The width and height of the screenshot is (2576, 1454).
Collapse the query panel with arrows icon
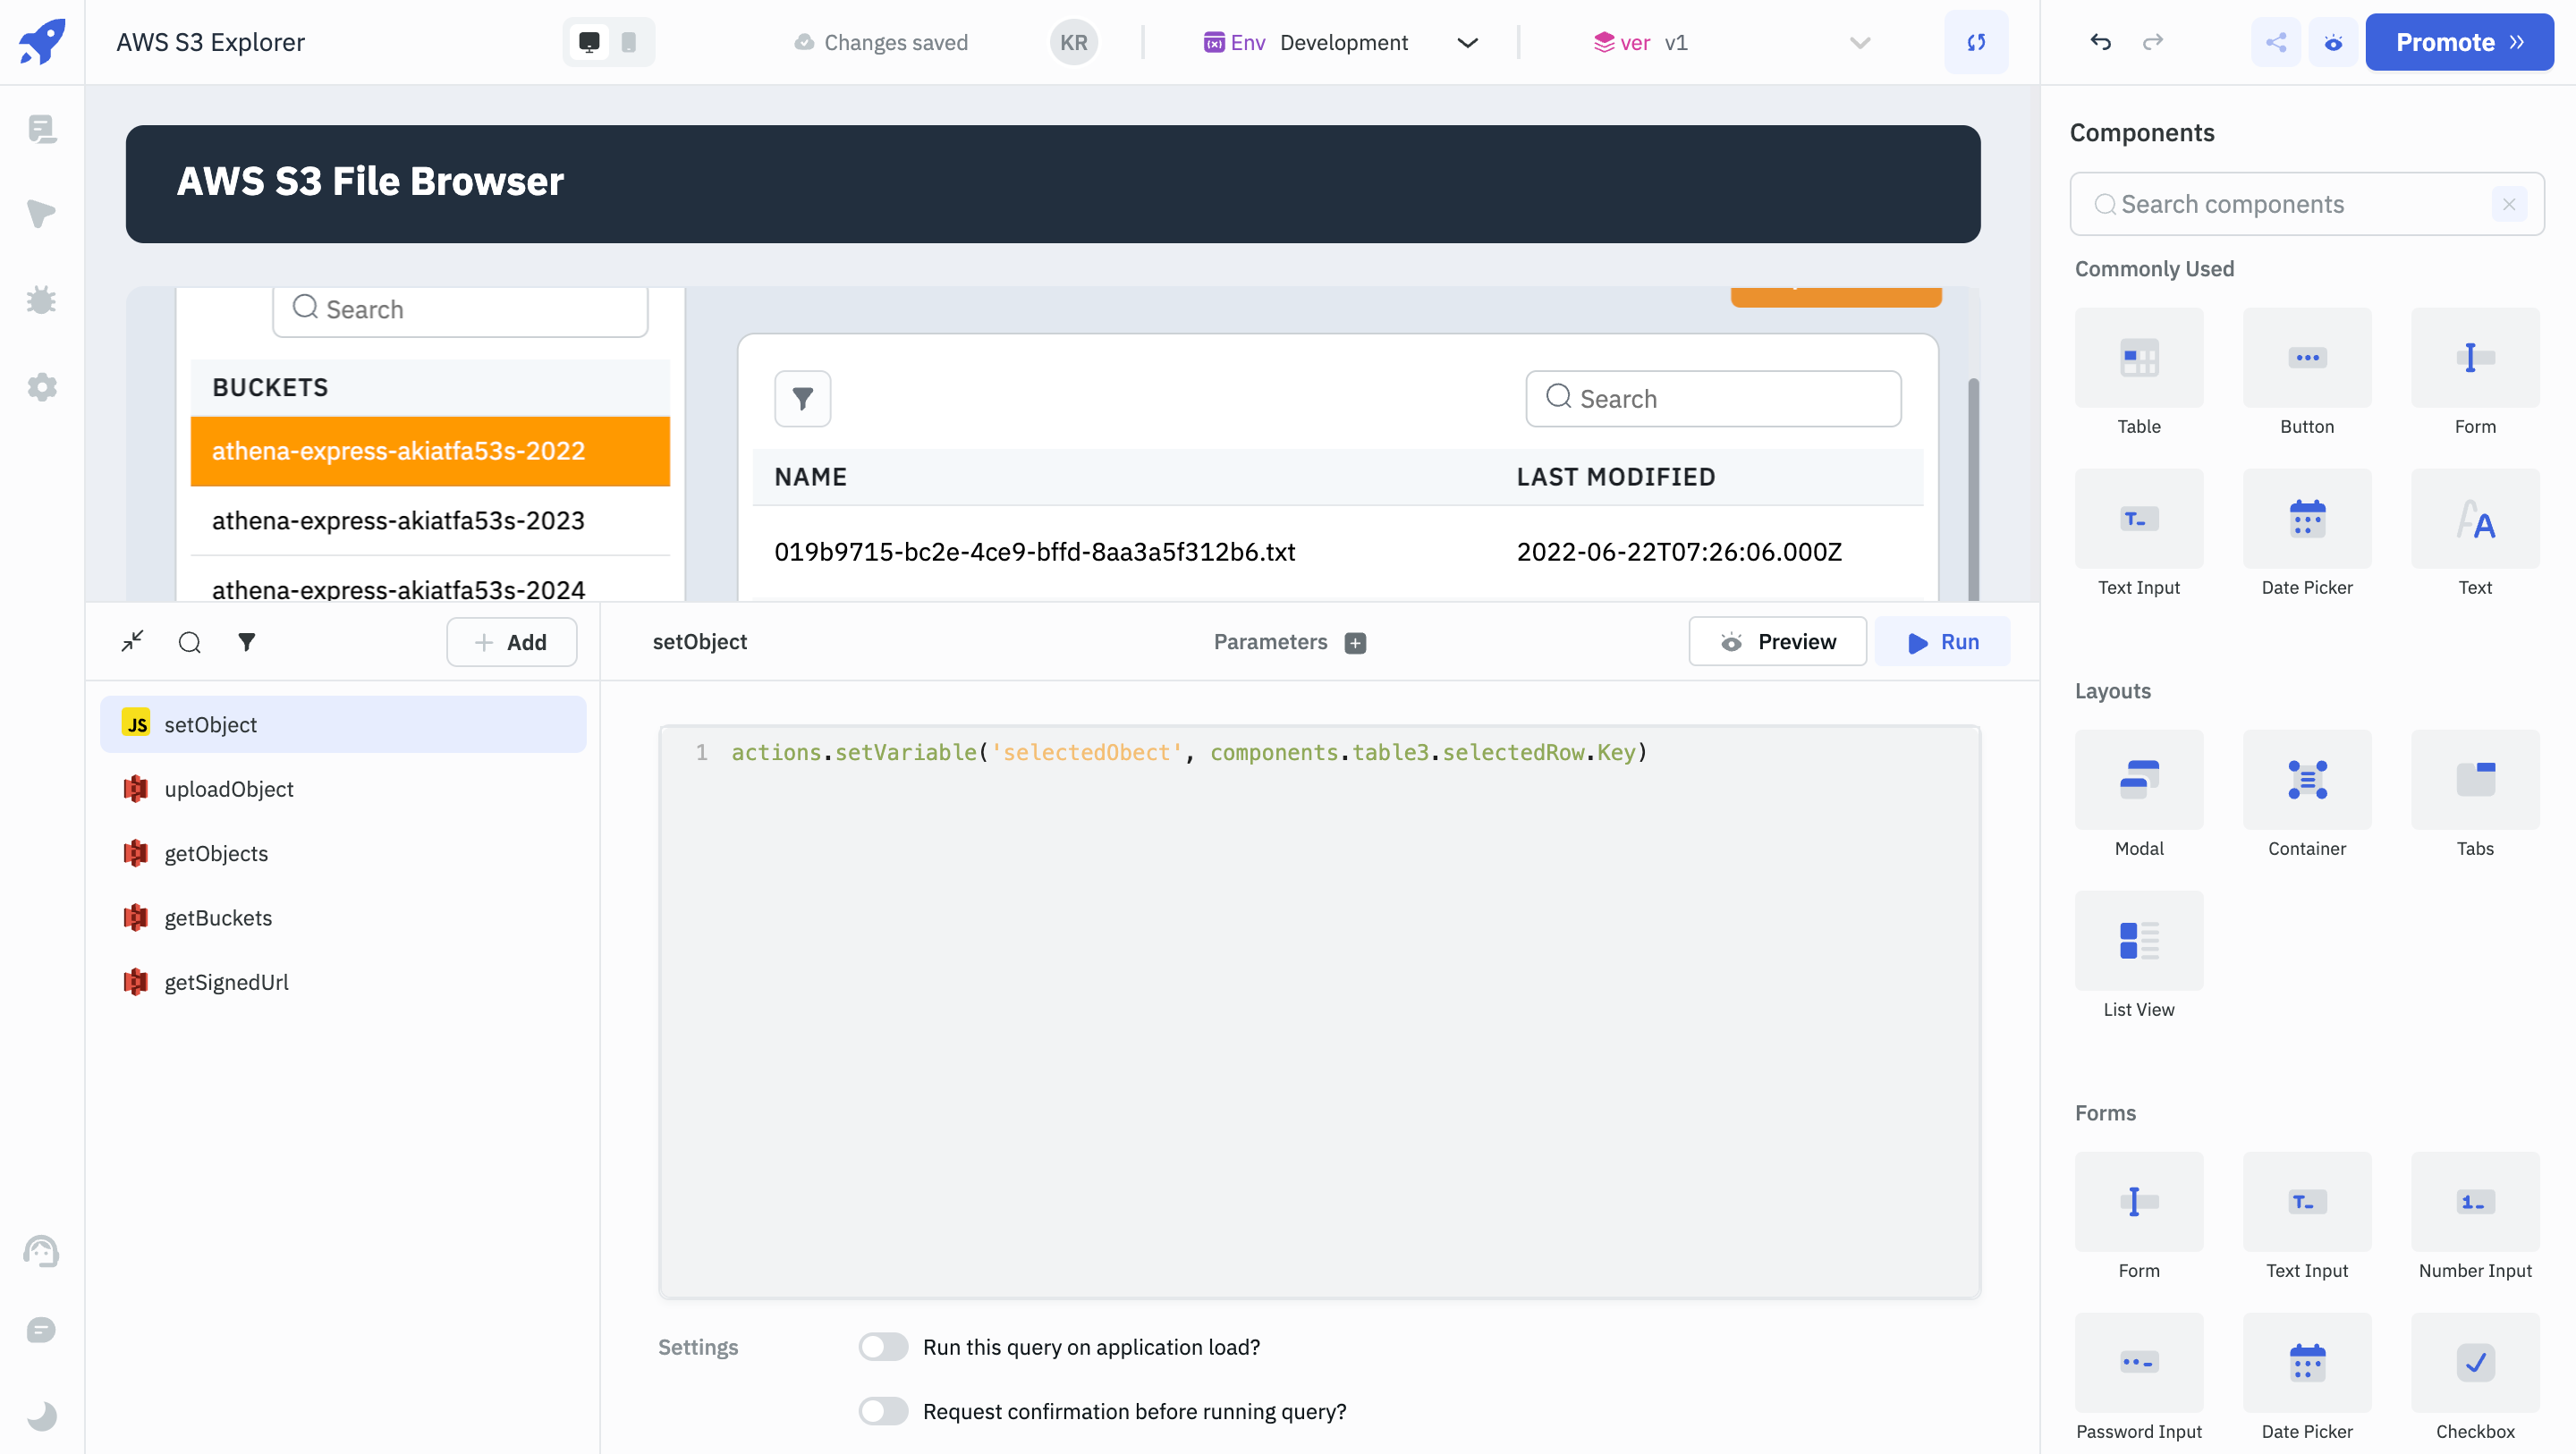click(132, 641)
